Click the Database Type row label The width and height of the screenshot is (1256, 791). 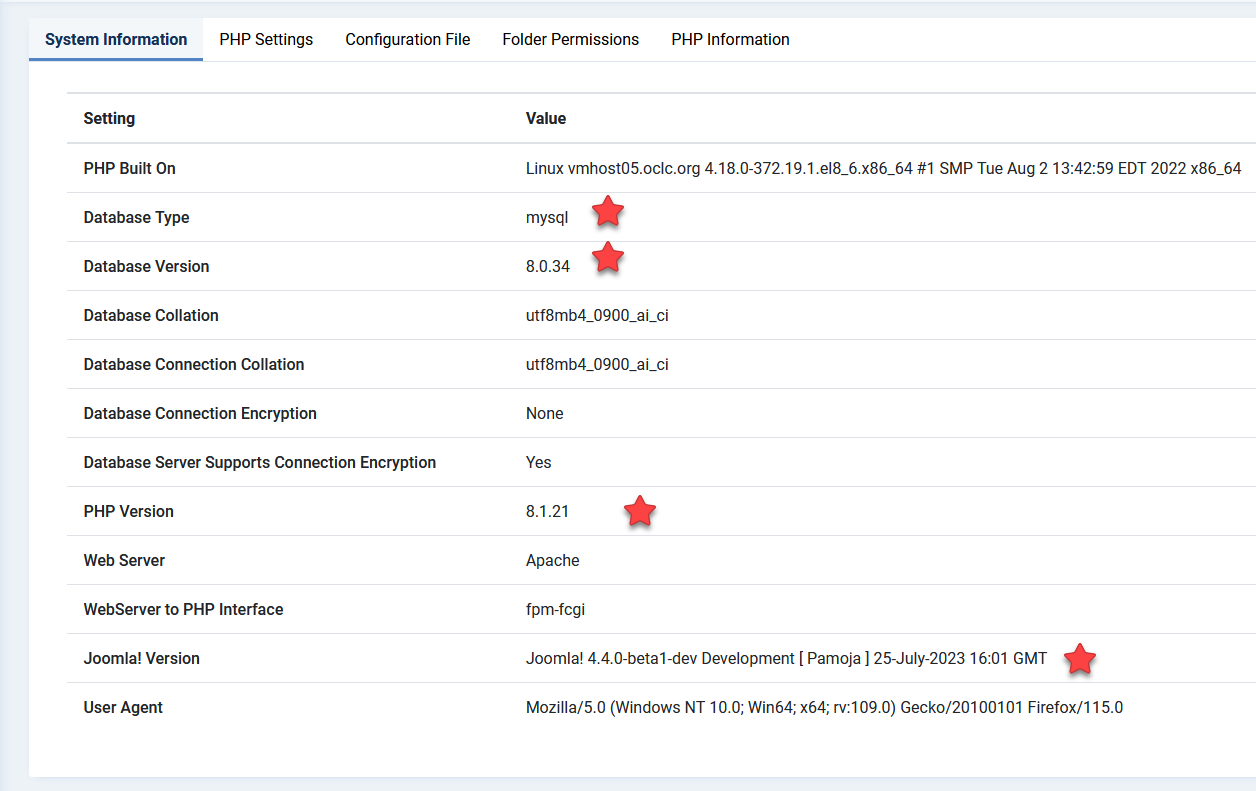[136, 217]
